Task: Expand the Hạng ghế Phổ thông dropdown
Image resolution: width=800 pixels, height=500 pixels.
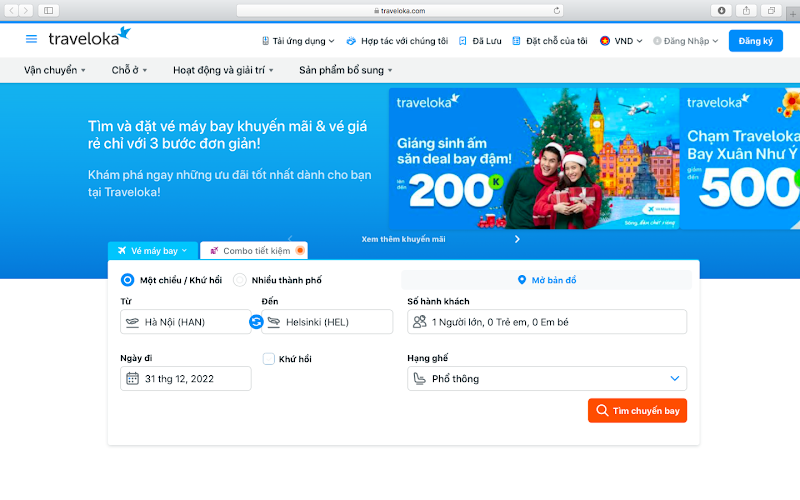Action: click(547, 379)
